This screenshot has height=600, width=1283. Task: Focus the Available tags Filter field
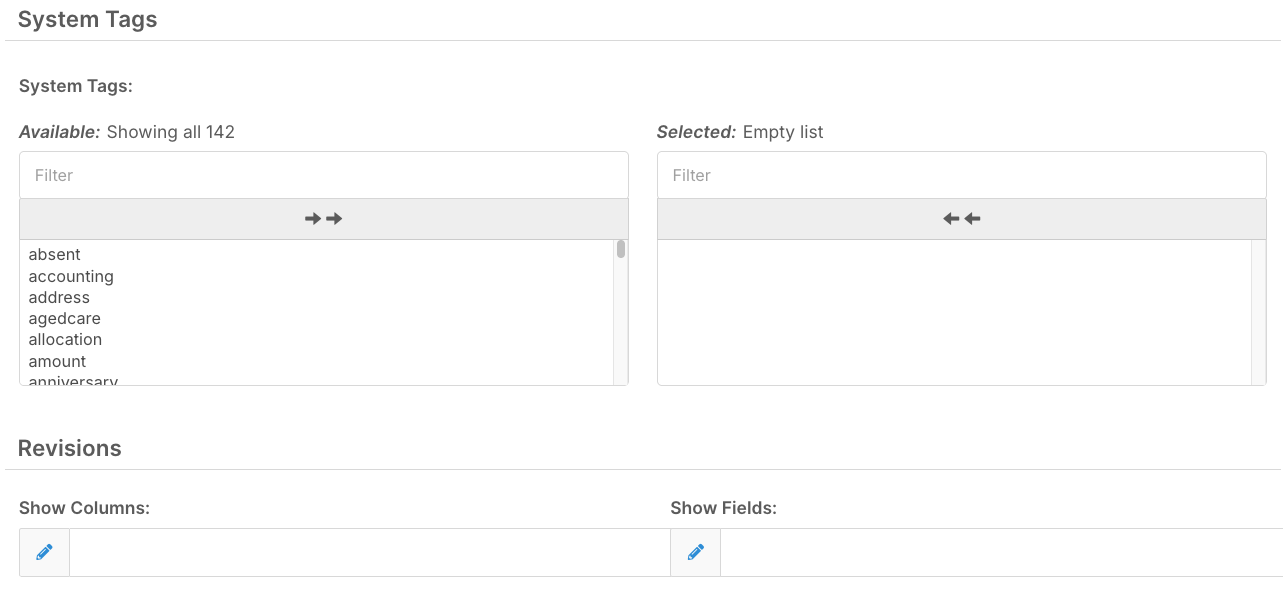coord(324,175)
